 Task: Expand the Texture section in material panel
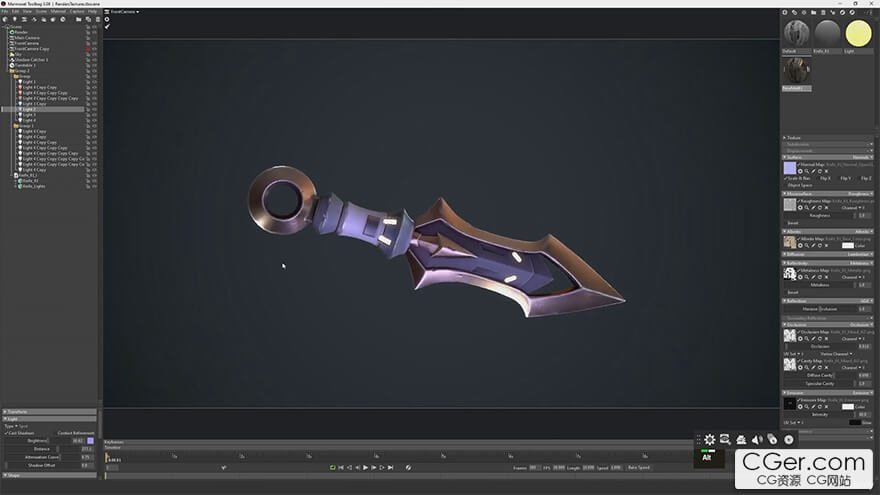[x=785, y=138]
